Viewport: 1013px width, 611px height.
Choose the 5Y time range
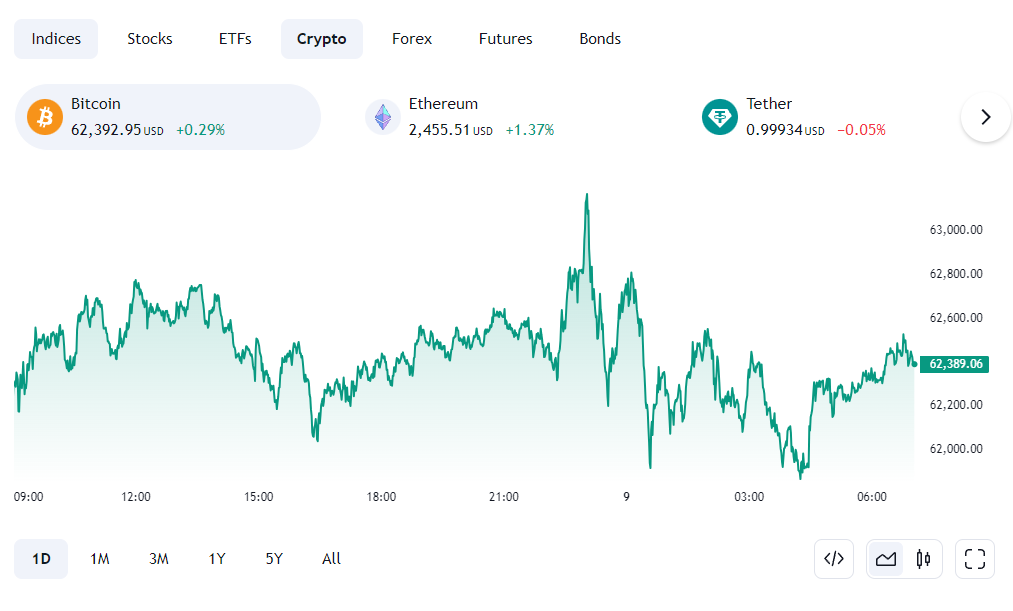tap(274, 559)
